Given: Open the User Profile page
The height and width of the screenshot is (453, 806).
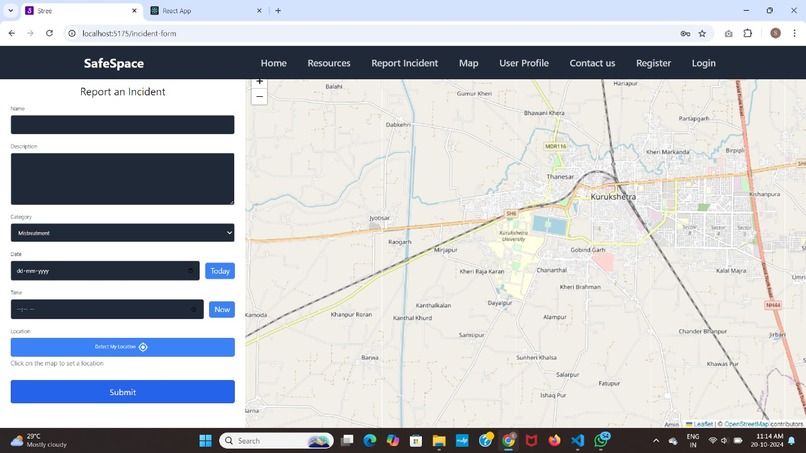Looking at the screenshot, I should tap(524, 63).
